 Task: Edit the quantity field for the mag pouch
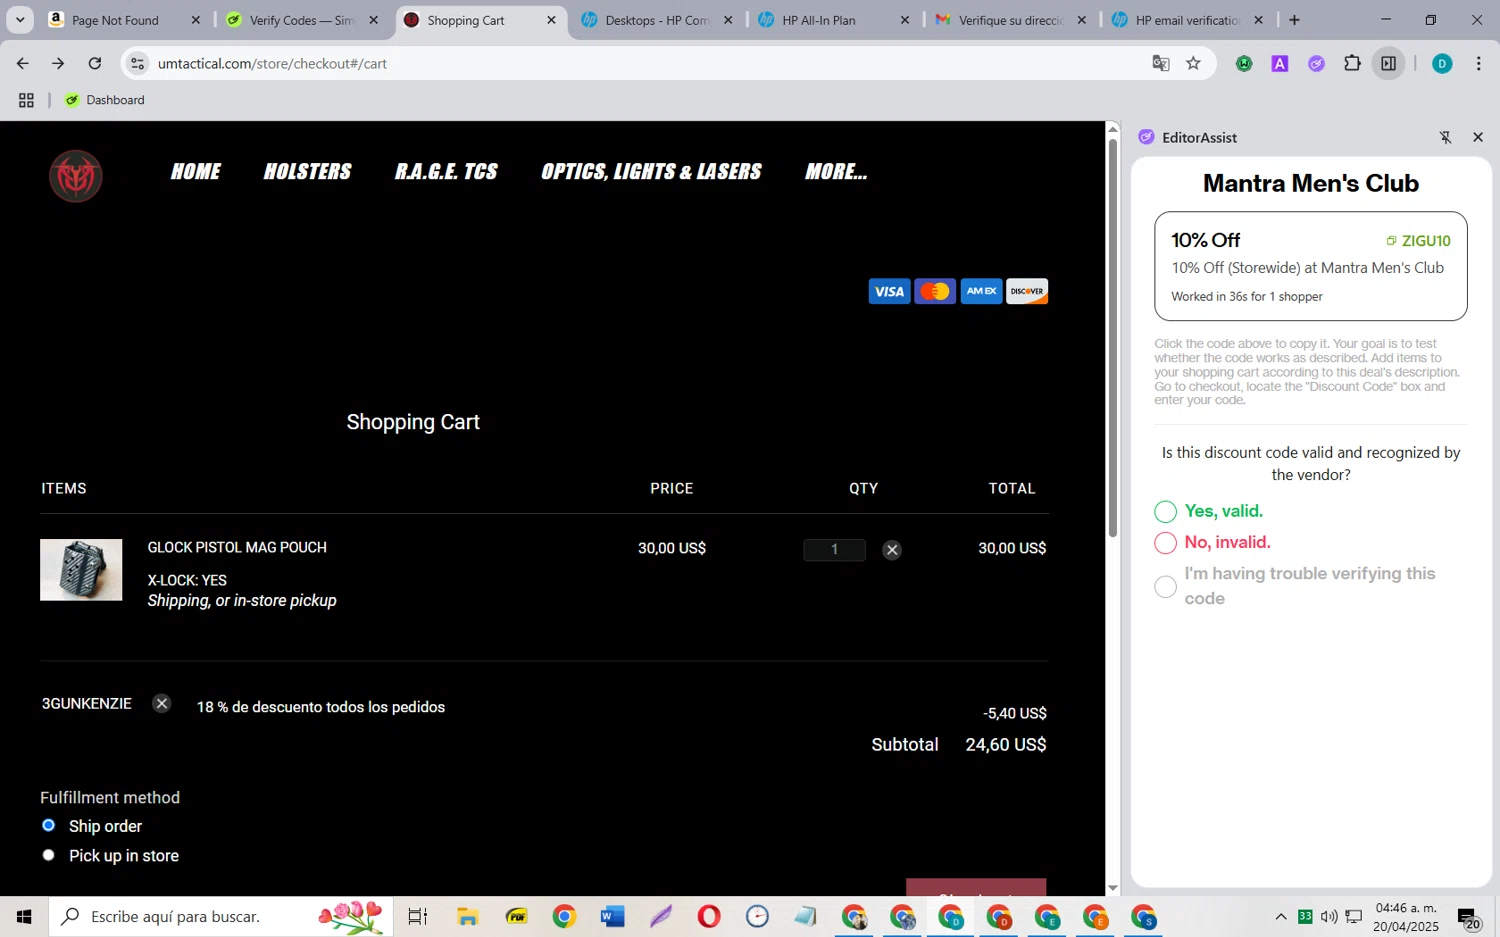point(834,549)
